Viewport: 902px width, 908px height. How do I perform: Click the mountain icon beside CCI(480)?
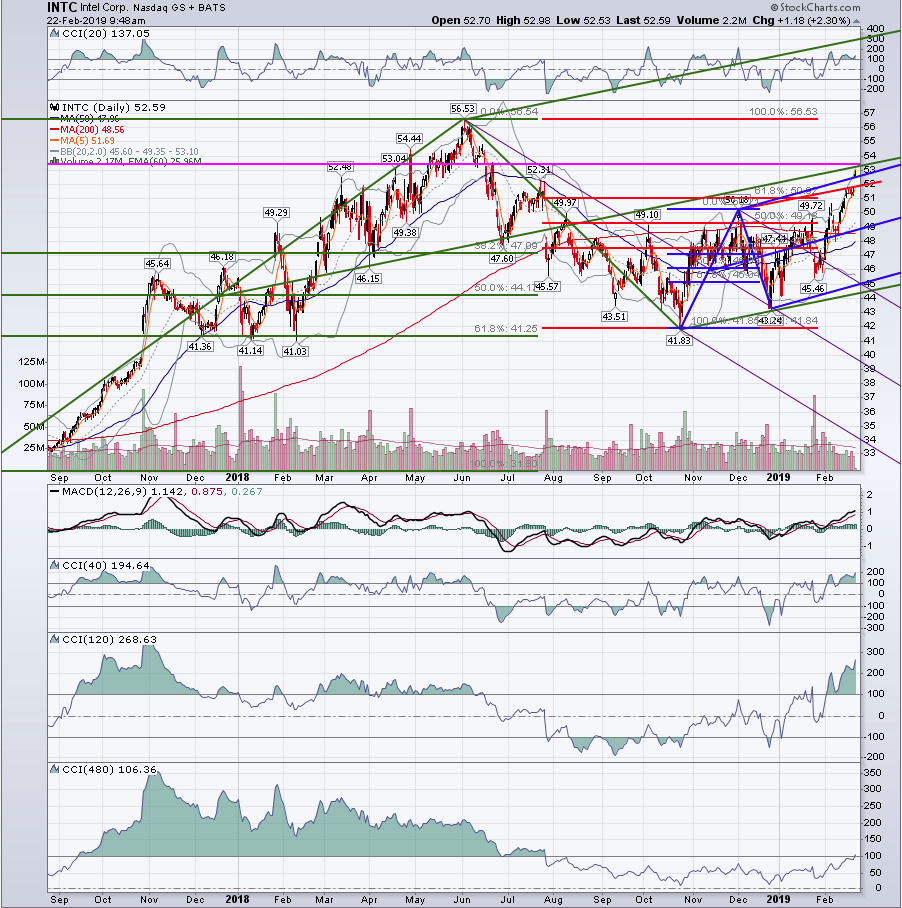click(55, 770)
